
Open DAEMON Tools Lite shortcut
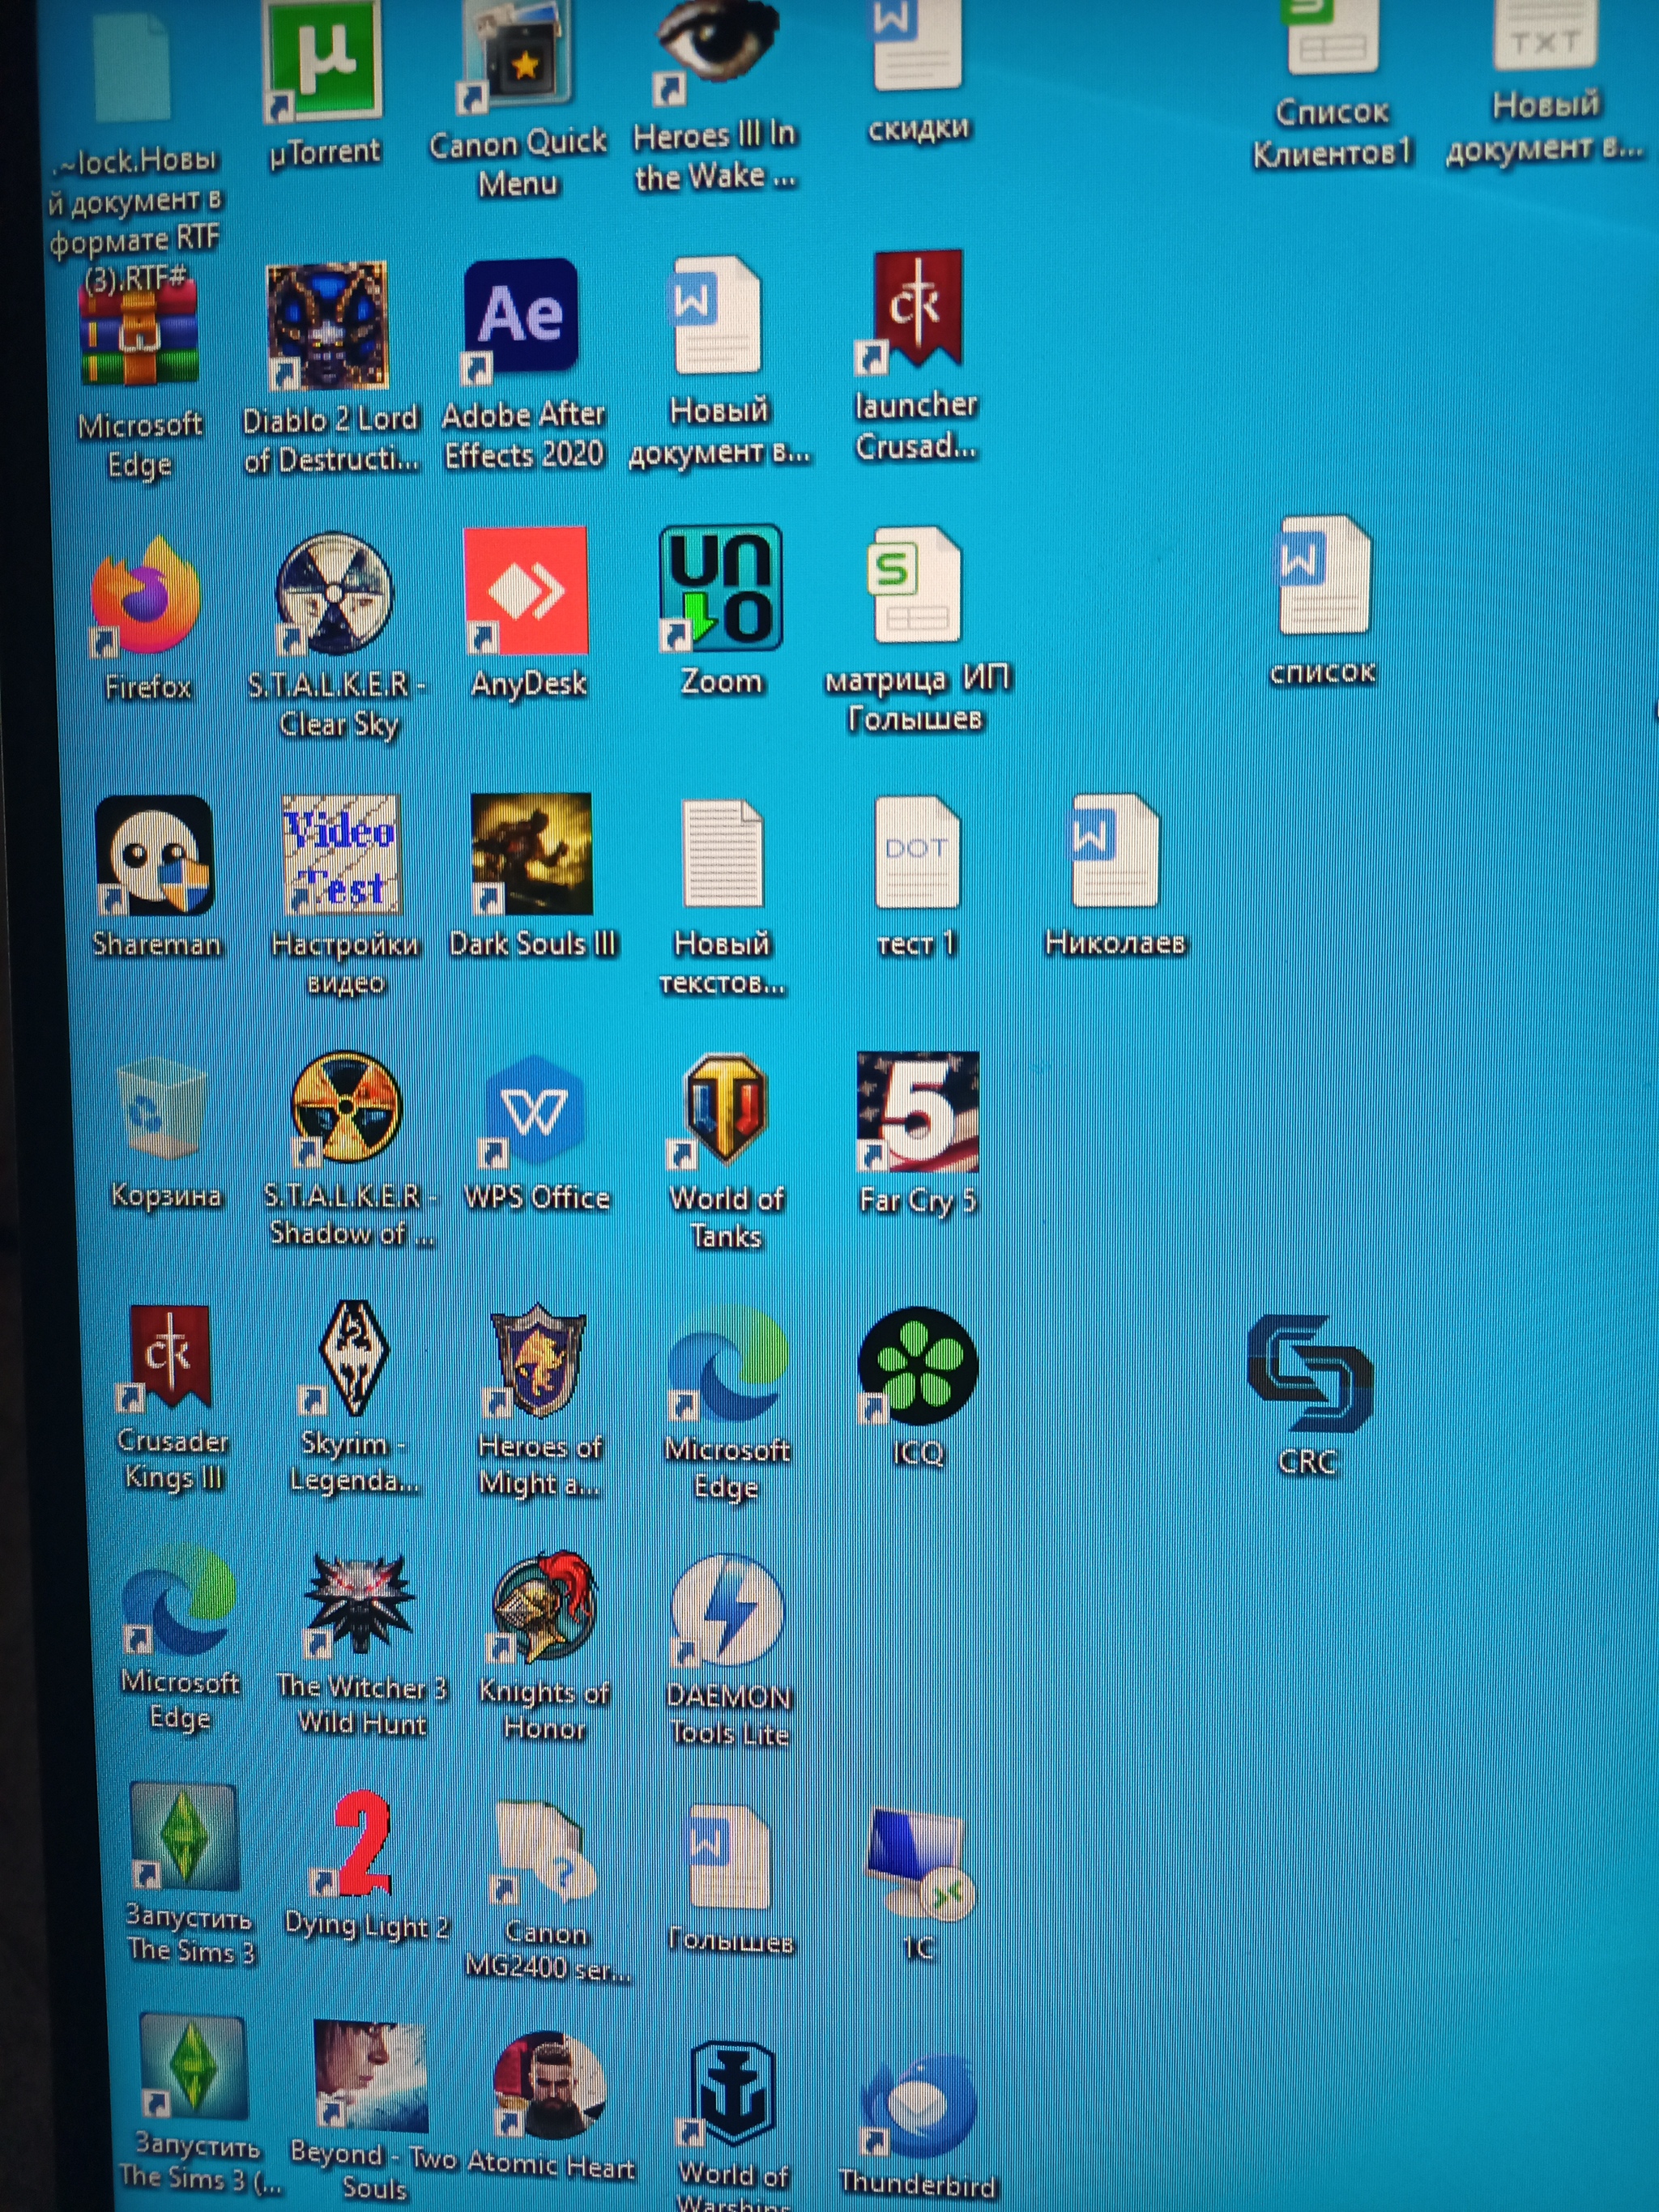pyautogui.click(x=728, y=1610)
